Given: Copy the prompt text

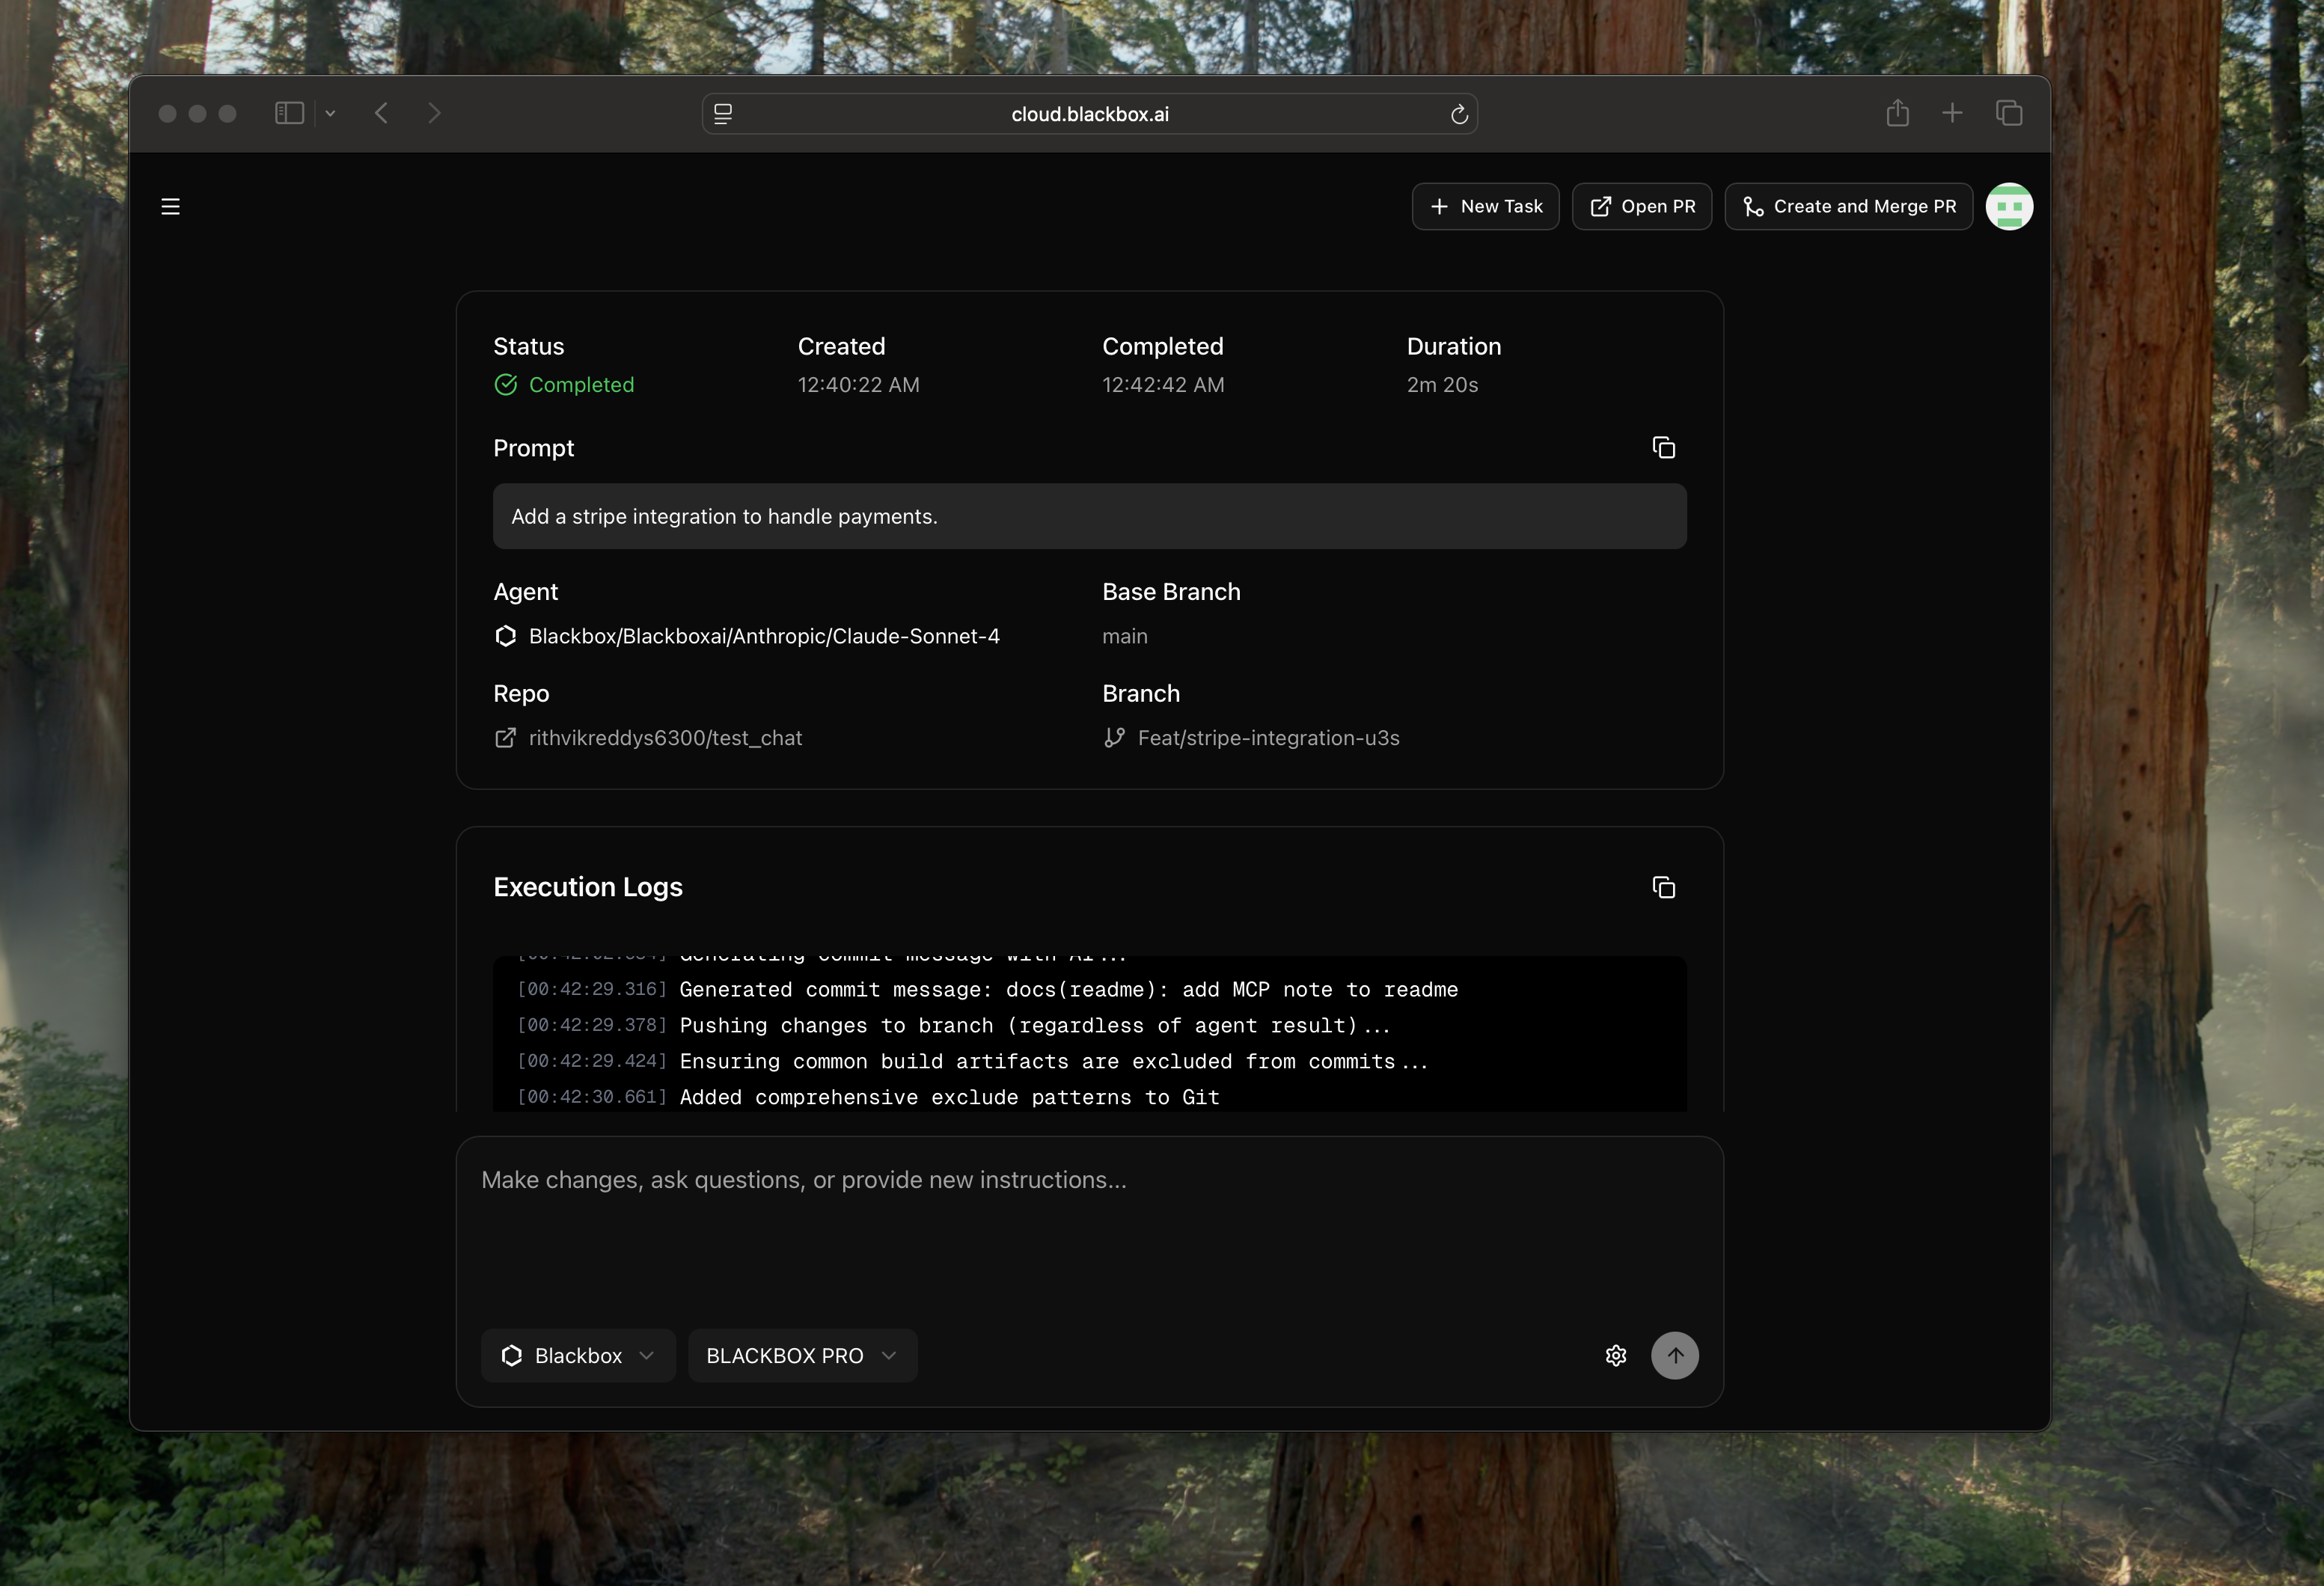Looking at the screenshot, I should [x=1663, y=448].
